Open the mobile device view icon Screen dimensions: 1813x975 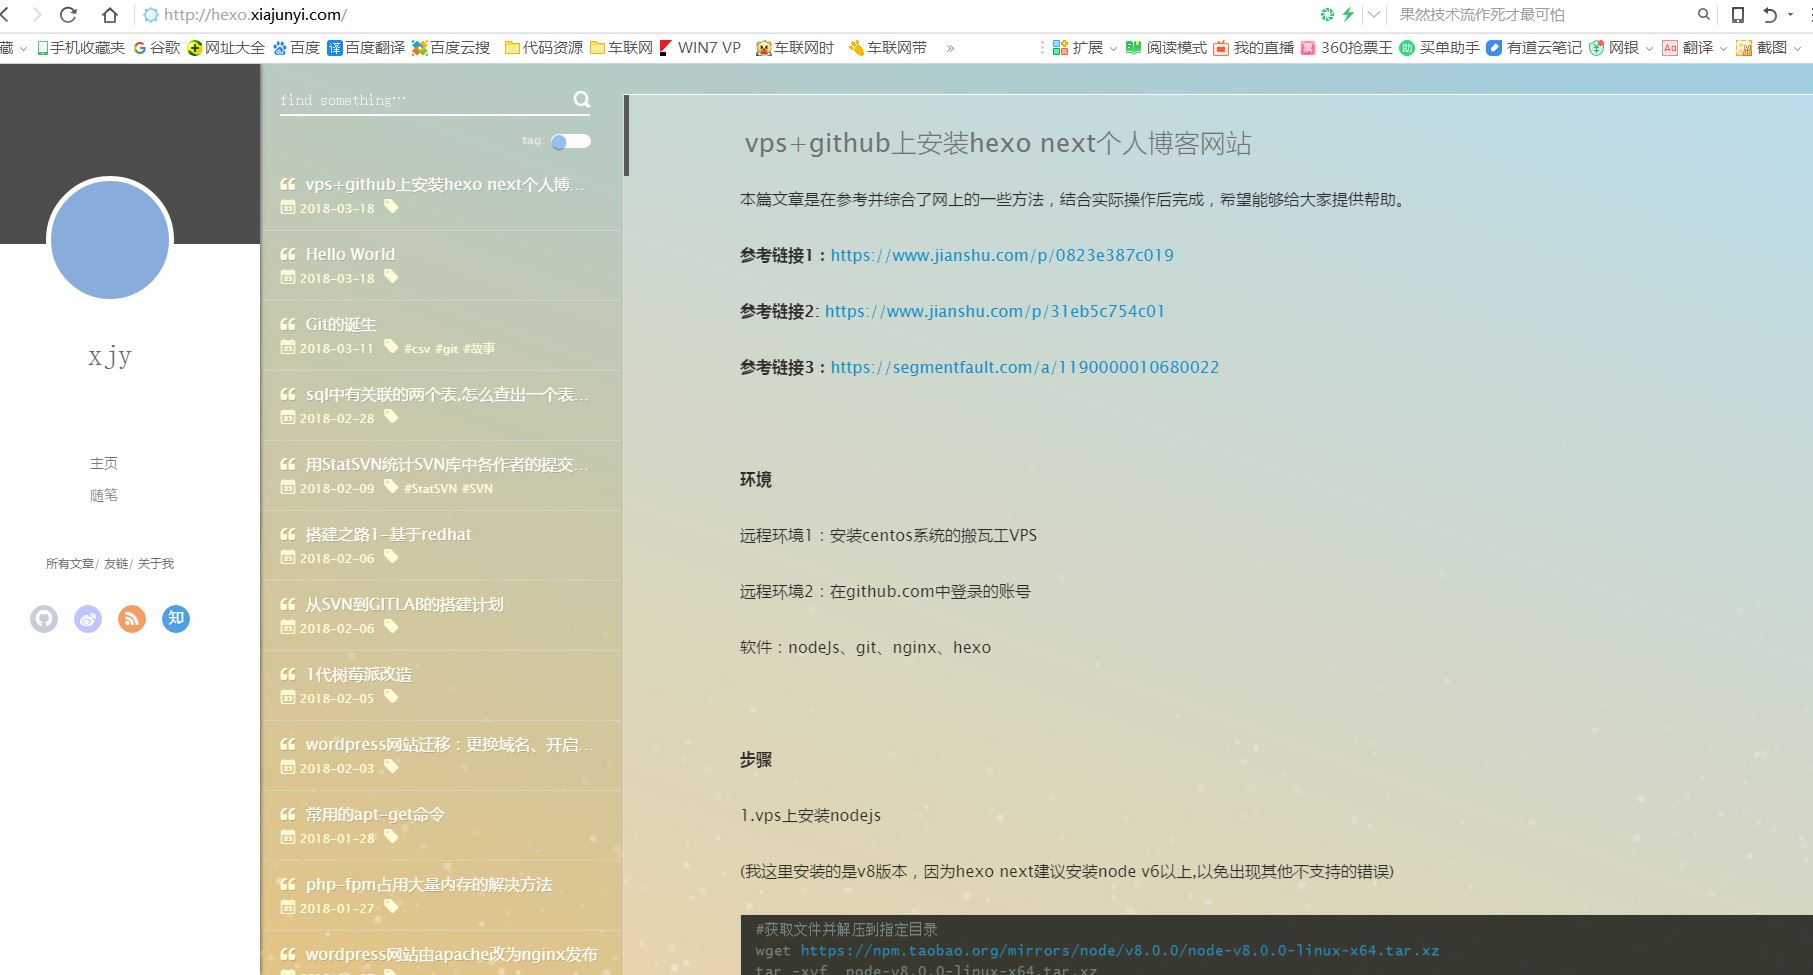coord(1738,15)
